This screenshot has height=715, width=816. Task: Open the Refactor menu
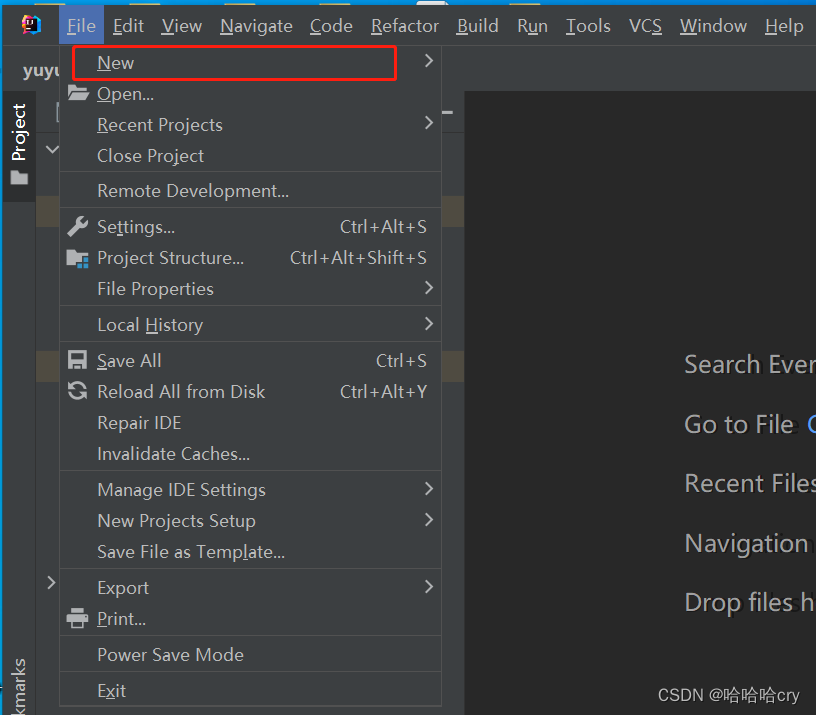(405, 25)
